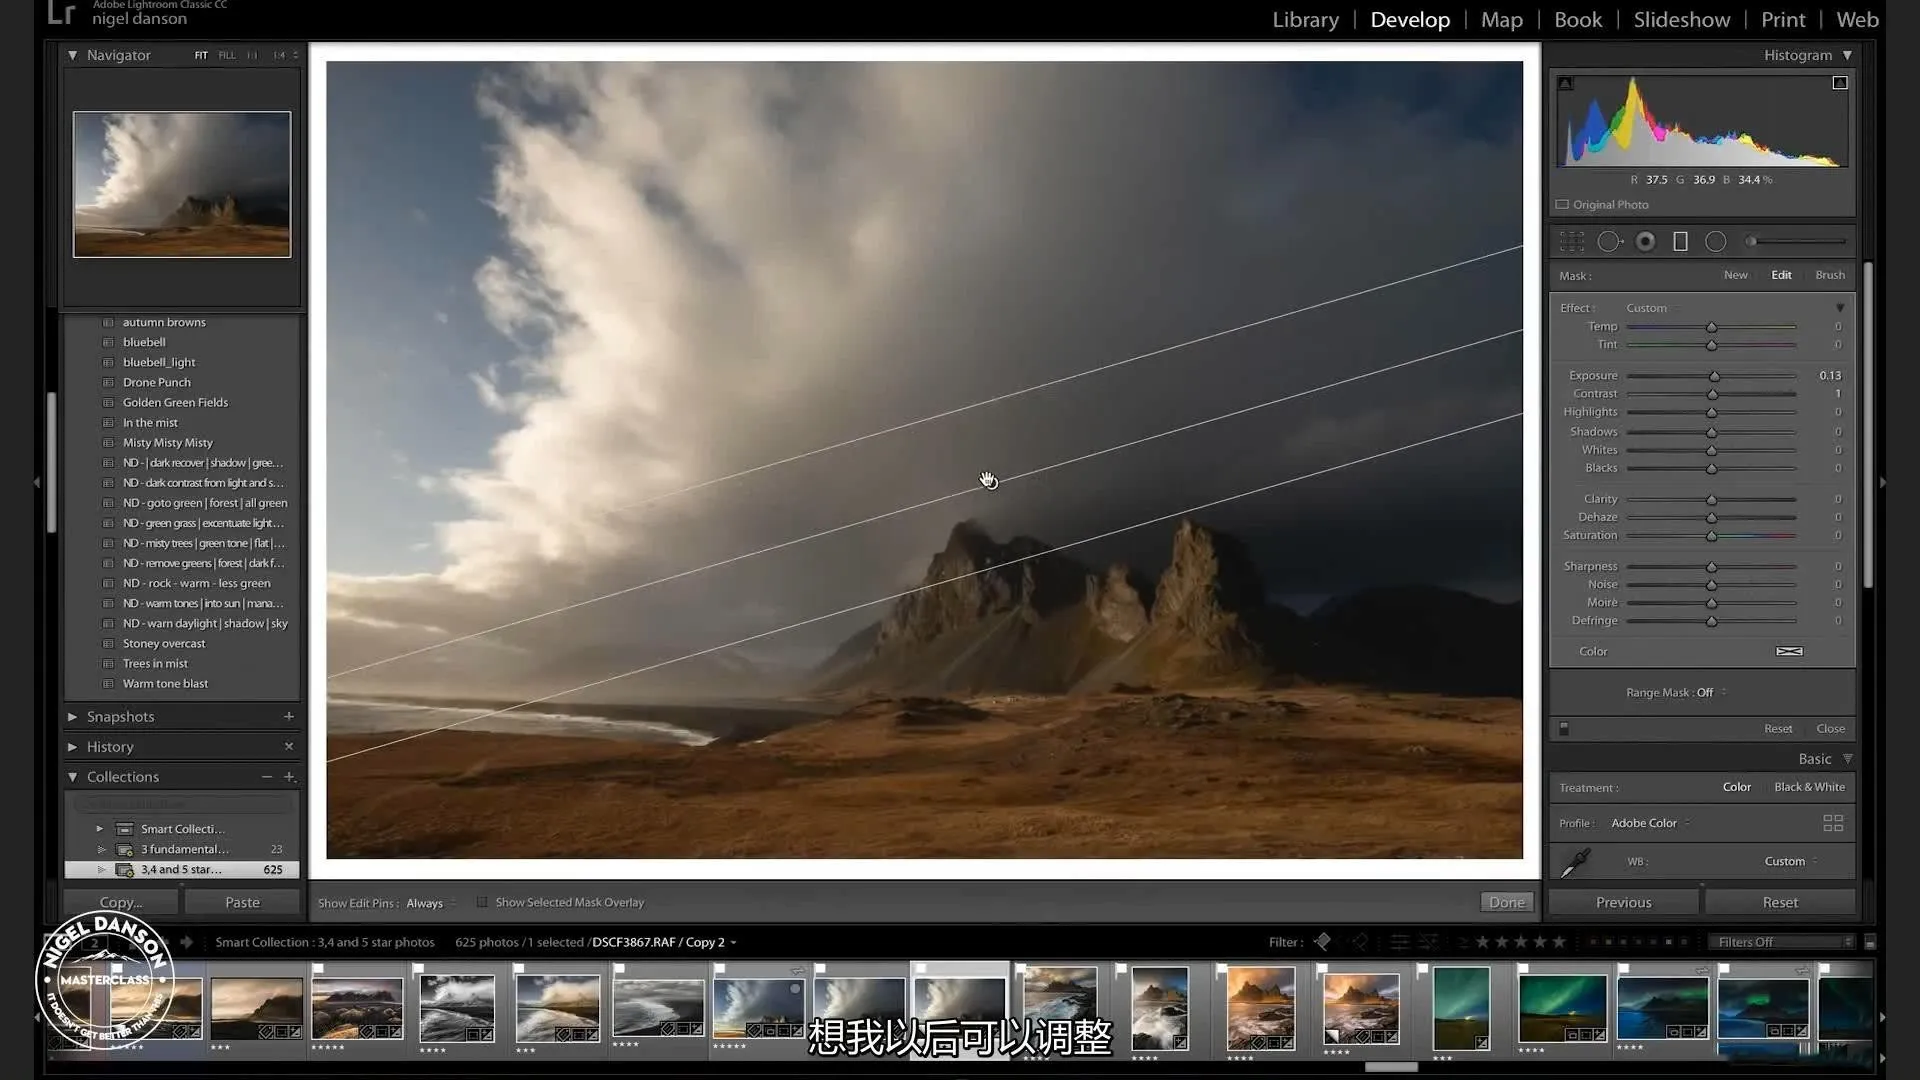
Task: Filter by edited status icon
Action: point(1399,942)
